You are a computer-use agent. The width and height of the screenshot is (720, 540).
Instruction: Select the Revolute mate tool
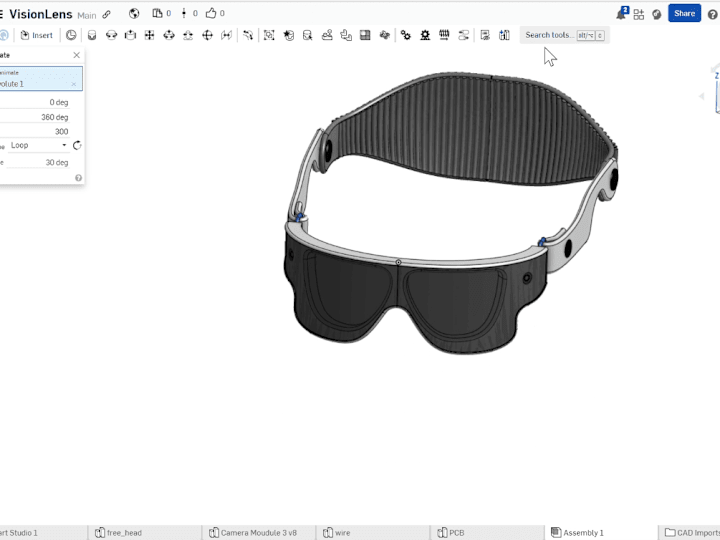111,35
